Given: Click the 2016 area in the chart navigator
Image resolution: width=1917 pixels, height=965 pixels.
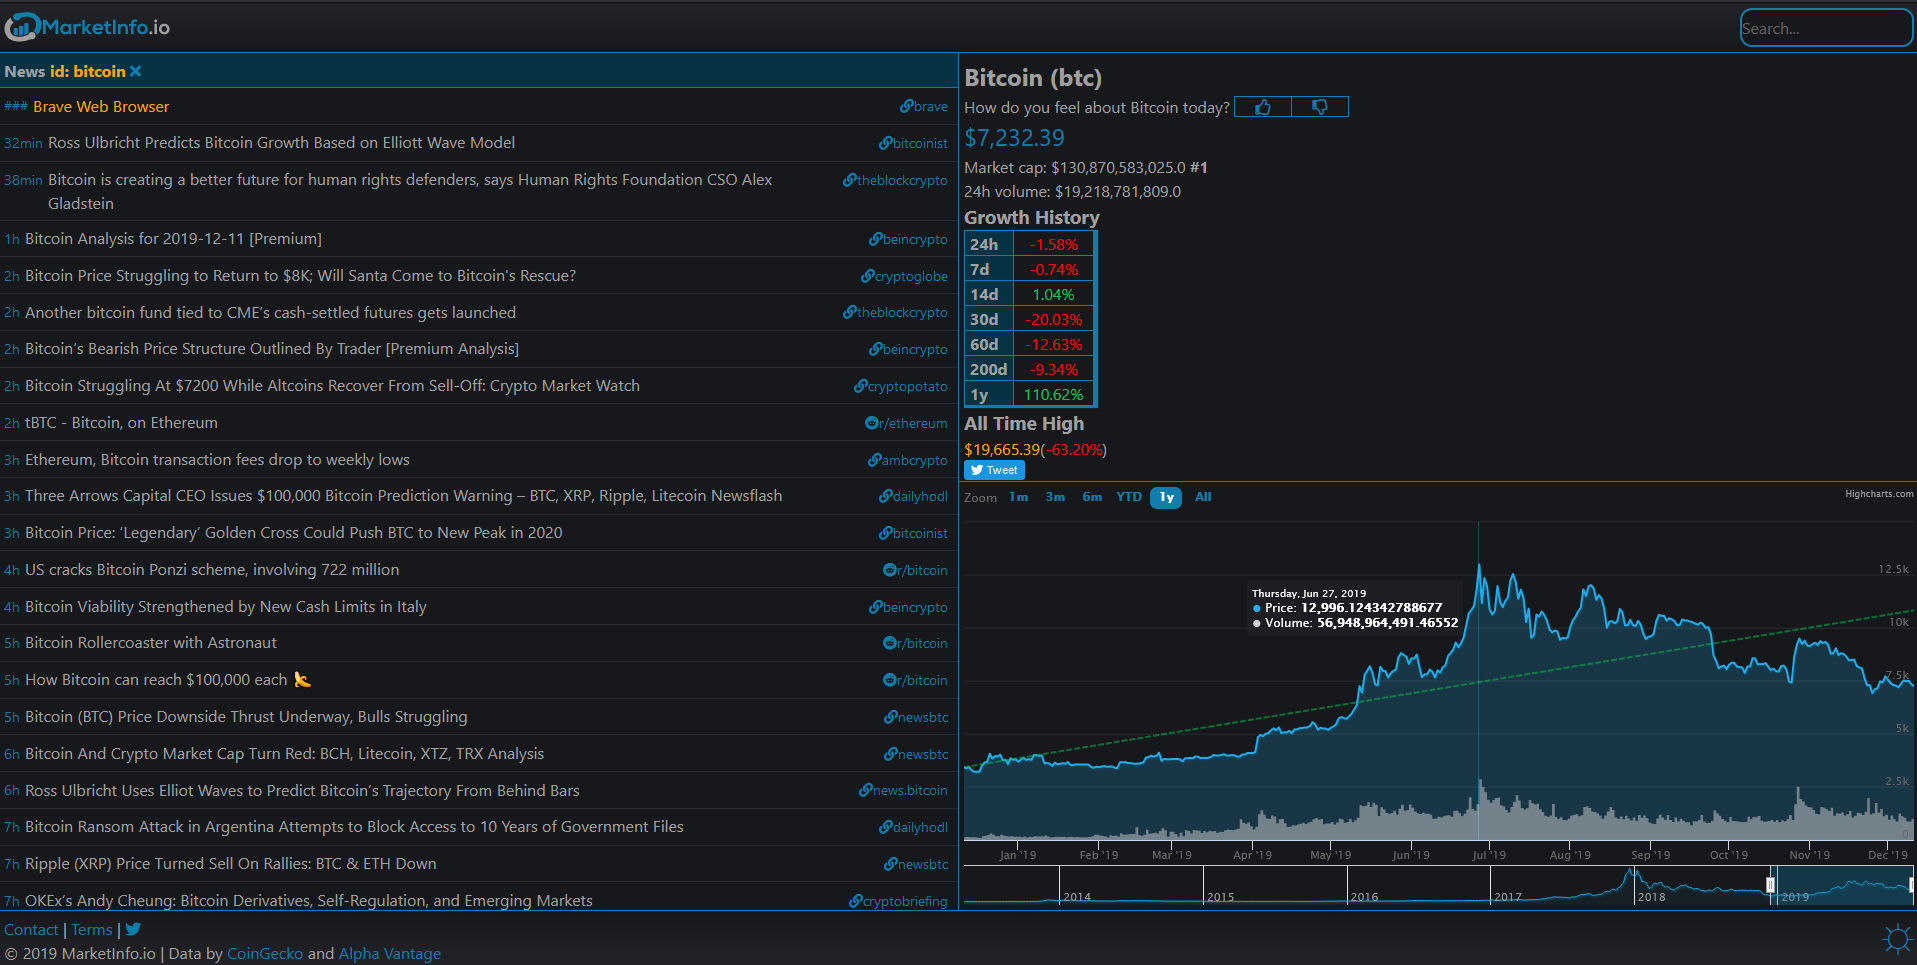Looking at the screenshot, I should (x=1418, y=886).
